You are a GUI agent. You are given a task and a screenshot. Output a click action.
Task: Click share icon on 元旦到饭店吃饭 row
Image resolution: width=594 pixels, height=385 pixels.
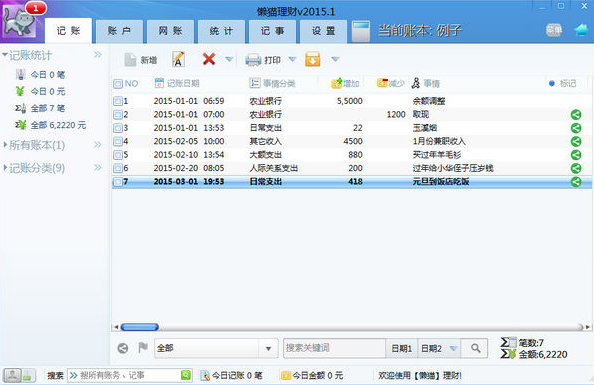576,182
